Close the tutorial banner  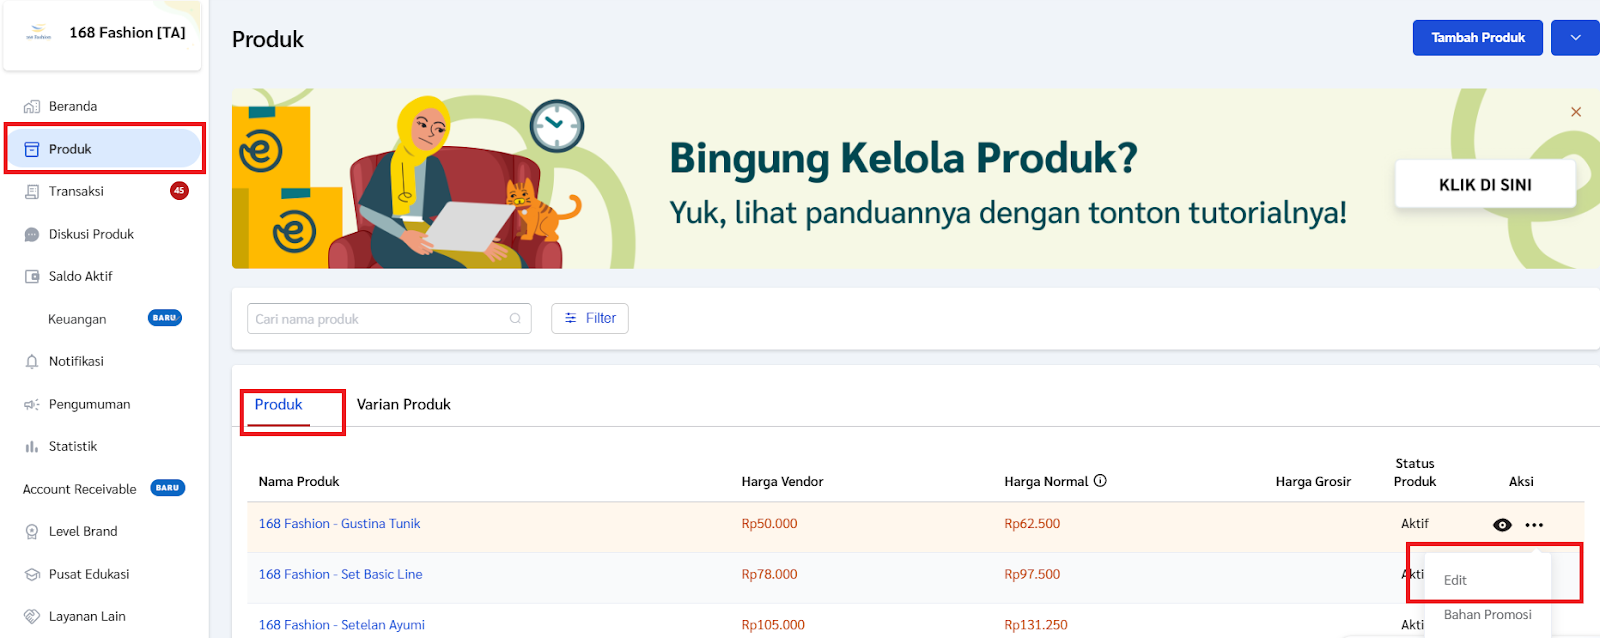(x=1576, y=112)
